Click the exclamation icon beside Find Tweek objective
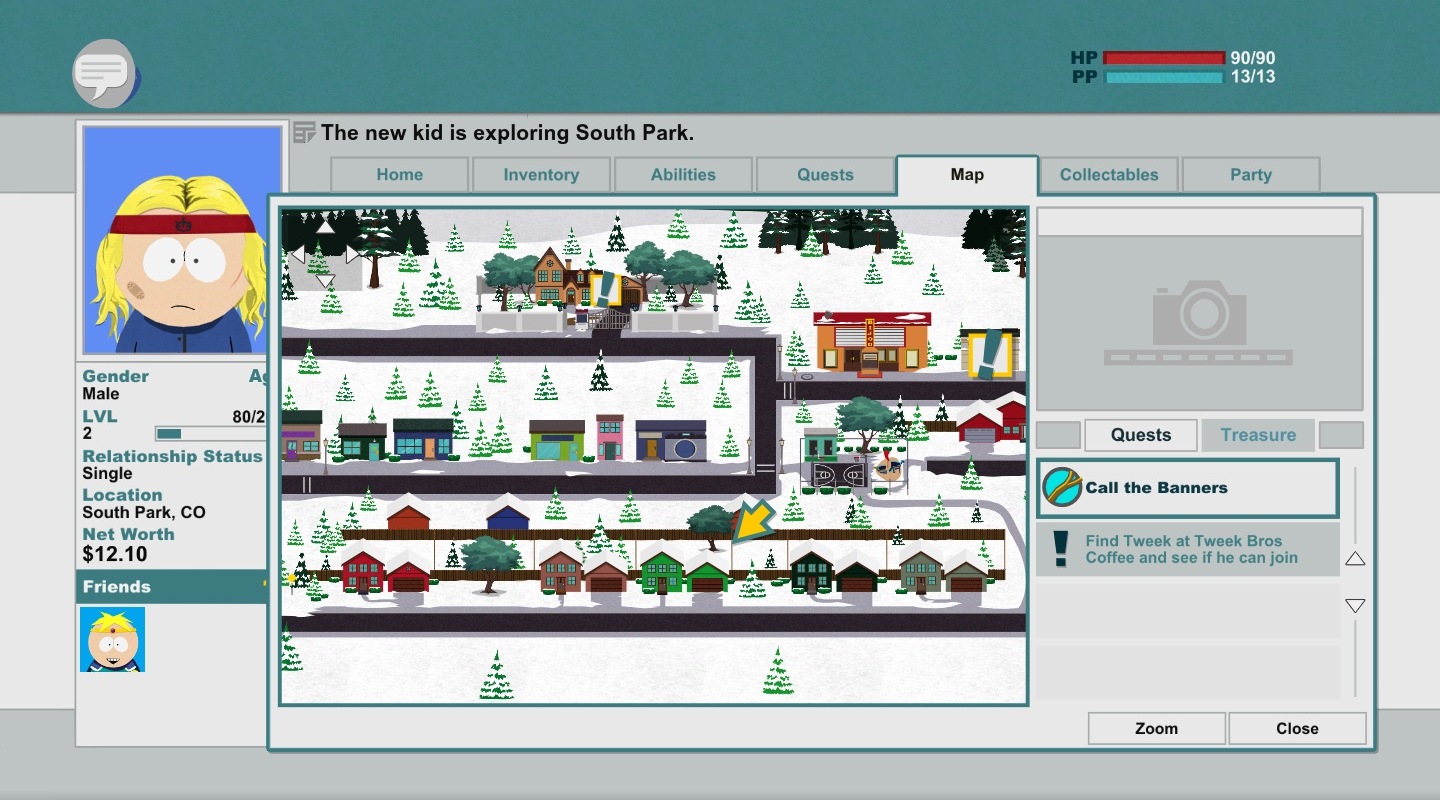This screenshot has height=800, width=1440. pyautogui.click(x=1060, y=548)
